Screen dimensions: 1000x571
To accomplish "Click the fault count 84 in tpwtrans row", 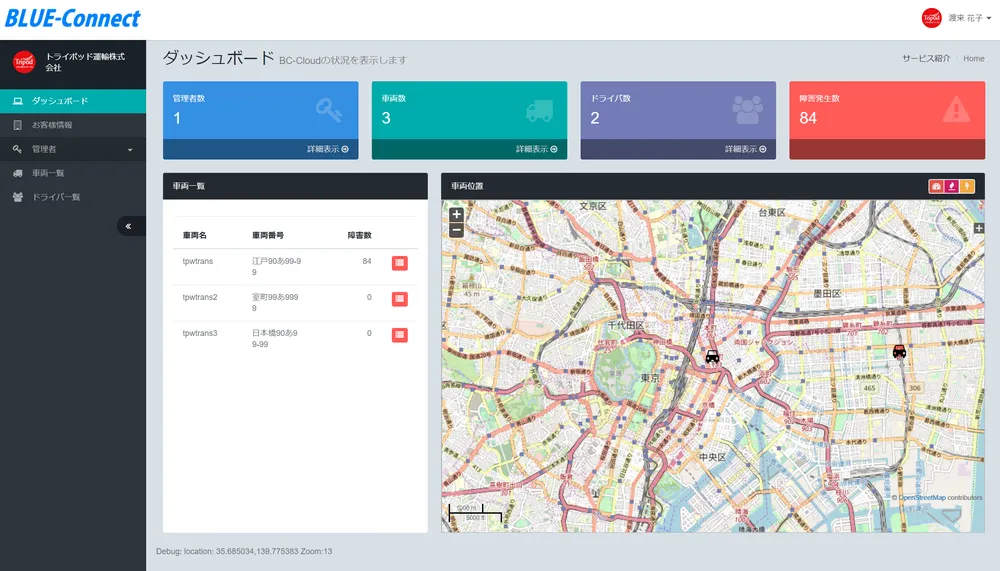I will click(367, 262).
